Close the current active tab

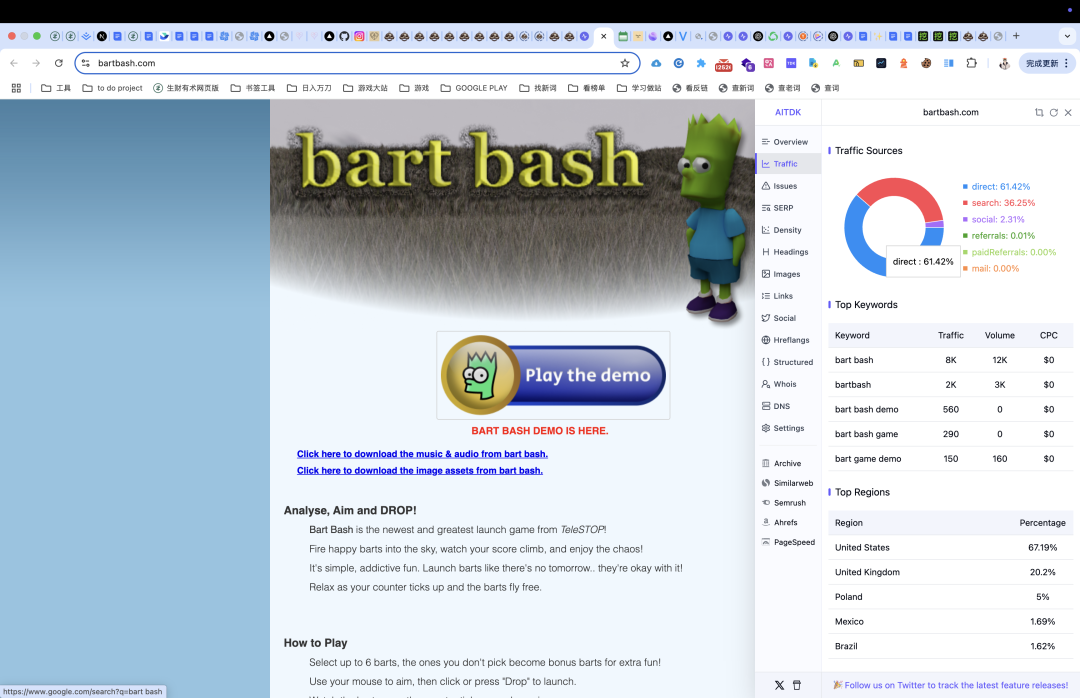point(603,36)
